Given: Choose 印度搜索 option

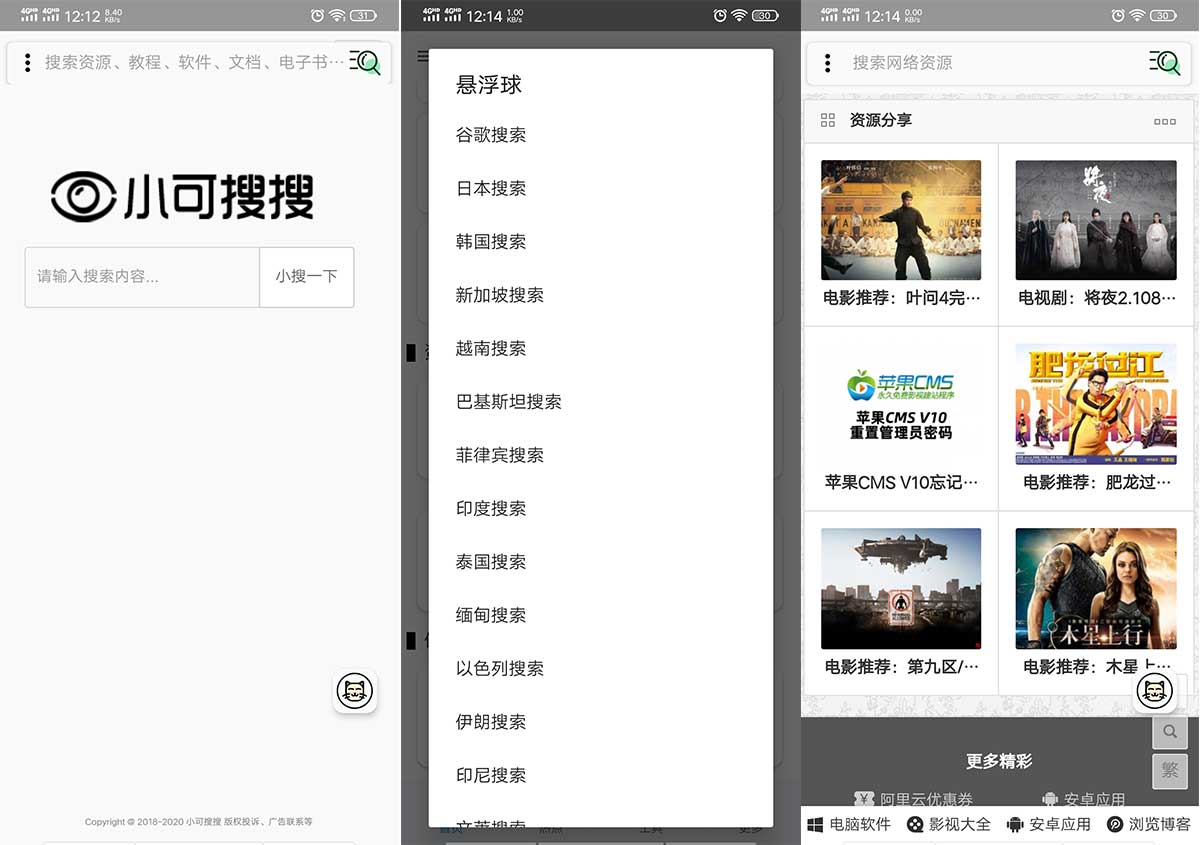Looking at the screenshot, I should point(491,508).
